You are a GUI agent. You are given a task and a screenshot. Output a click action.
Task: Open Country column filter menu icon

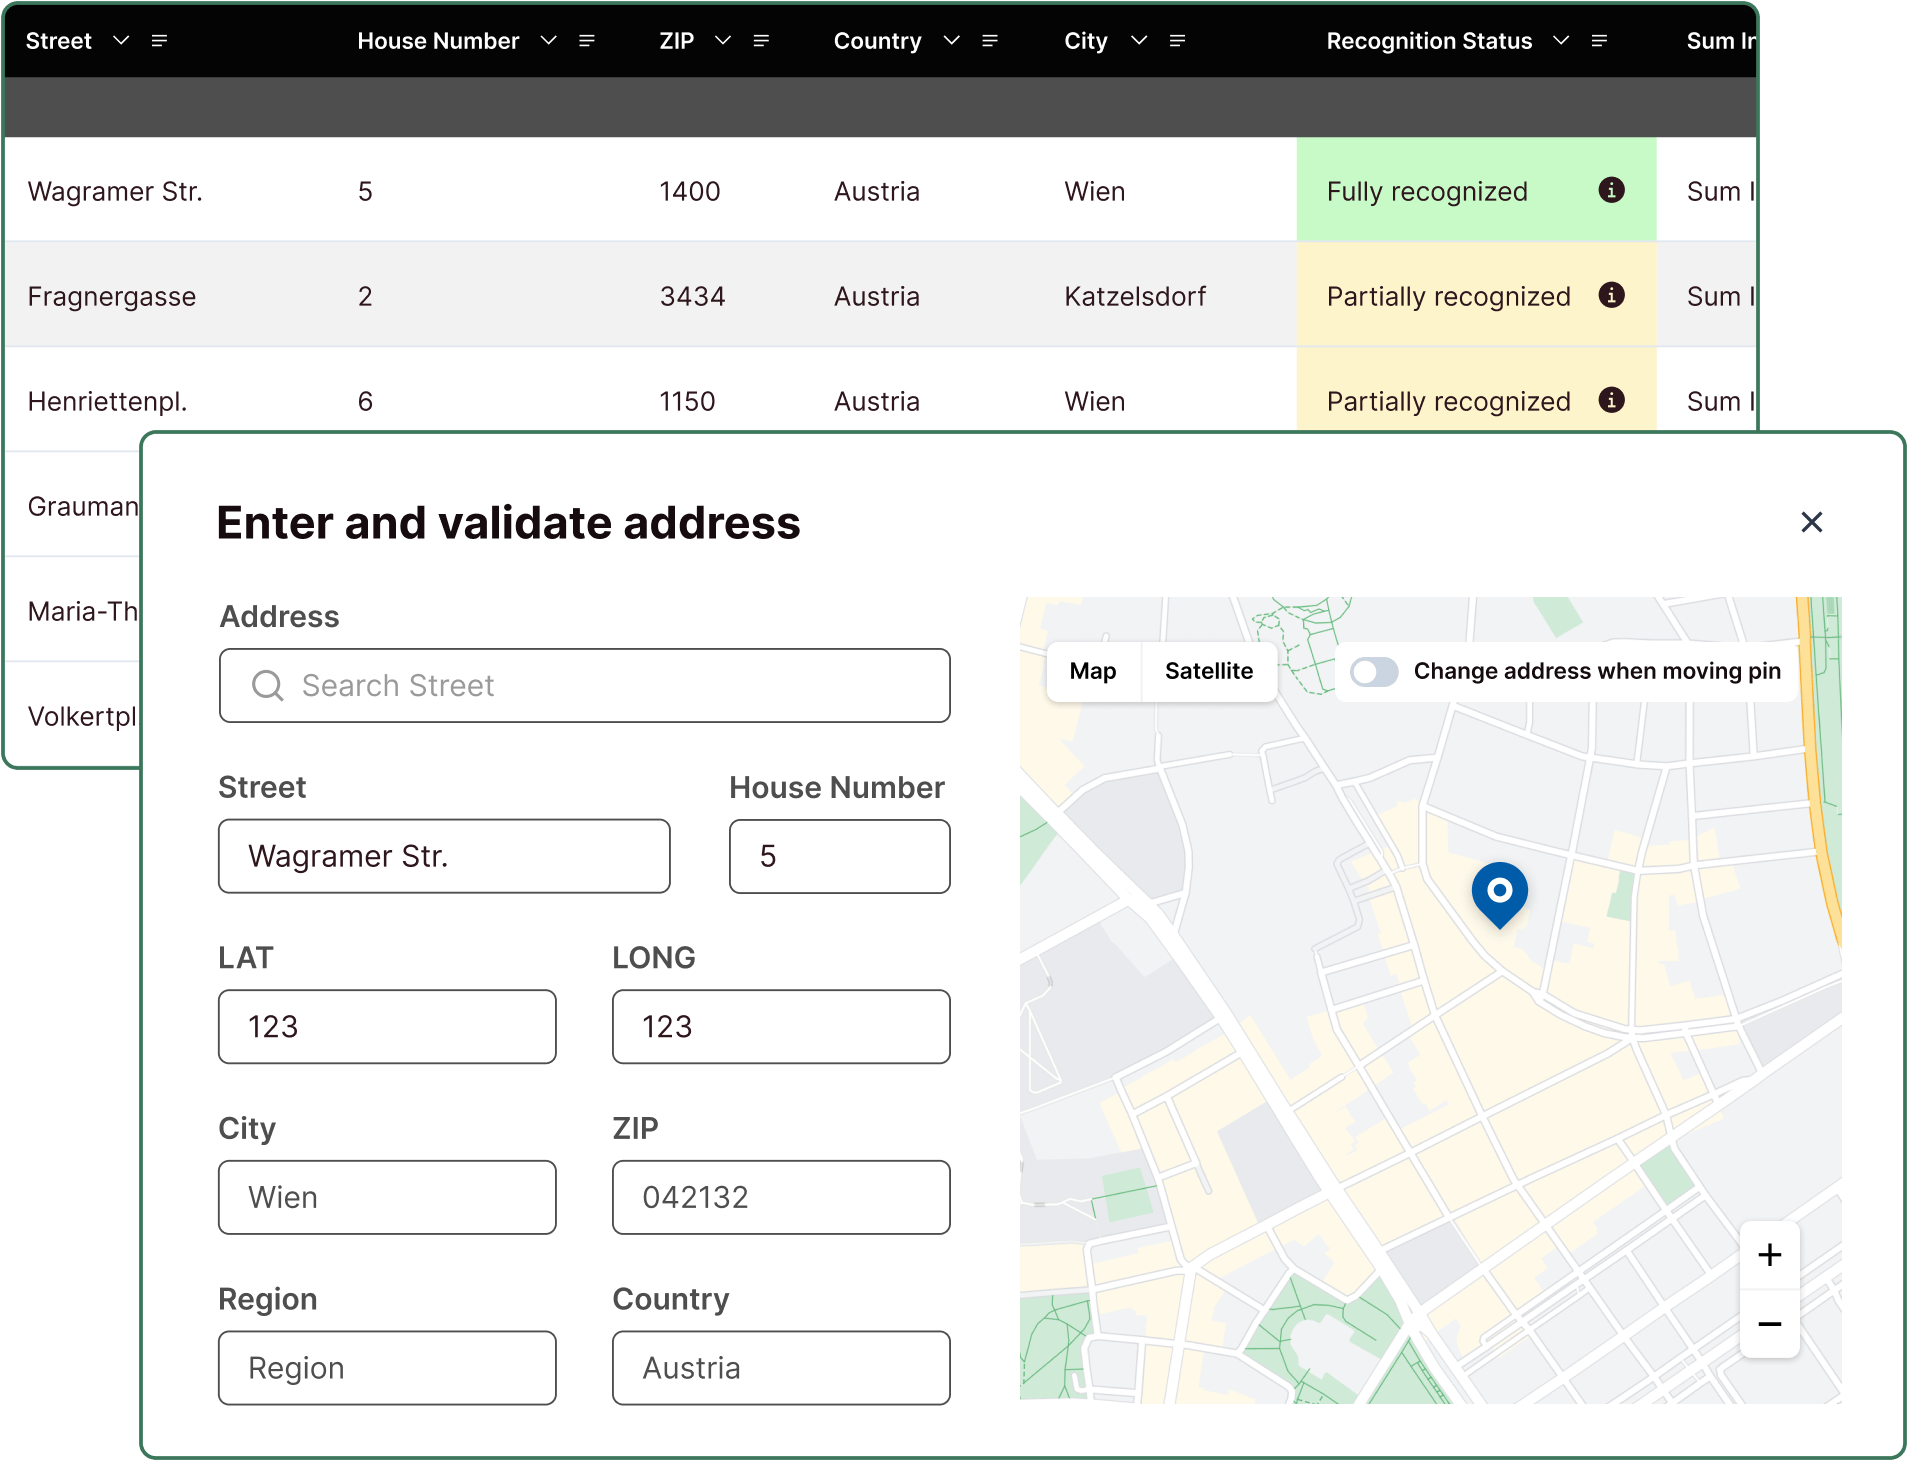(x=990, y=41)
